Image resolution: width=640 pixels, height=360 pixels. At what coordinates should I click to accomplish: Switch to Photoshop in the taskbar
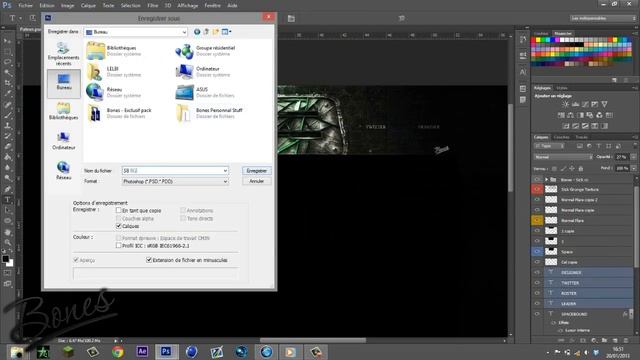(166, 351)
